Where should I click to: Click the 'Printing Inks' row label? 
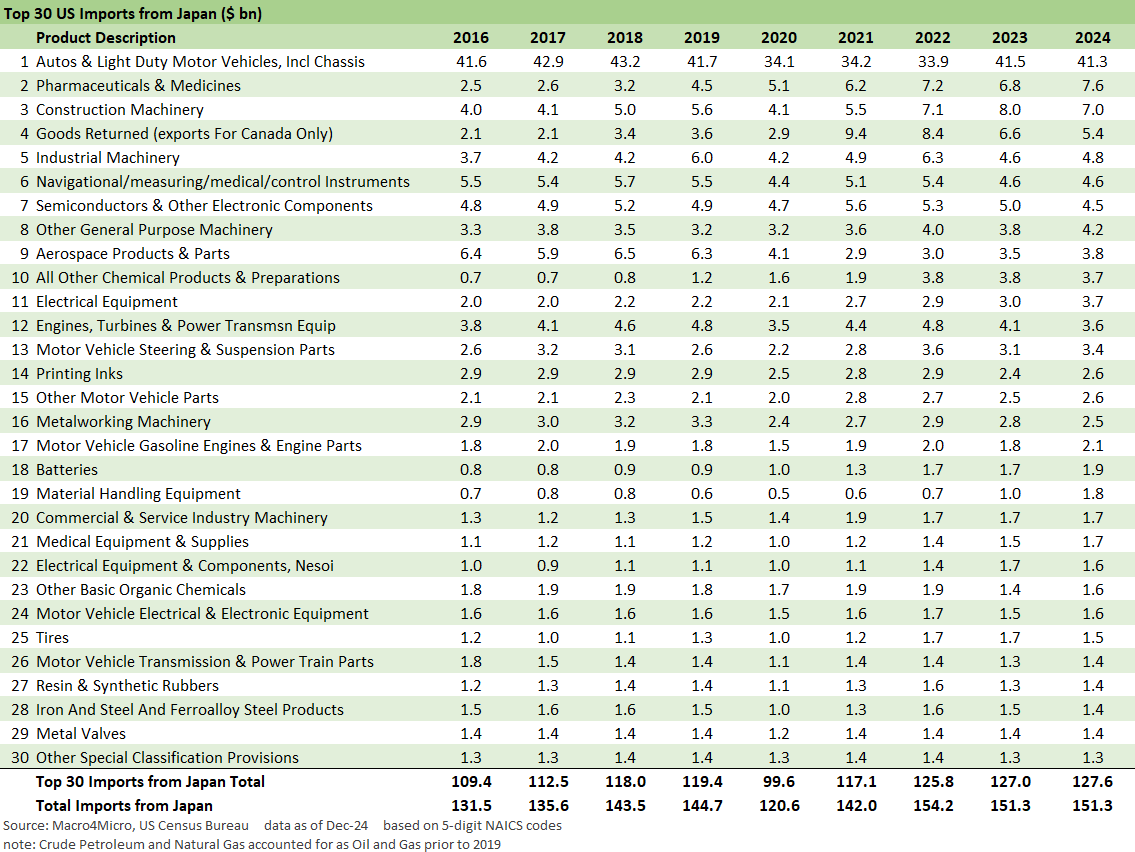(x=80, y=374)
